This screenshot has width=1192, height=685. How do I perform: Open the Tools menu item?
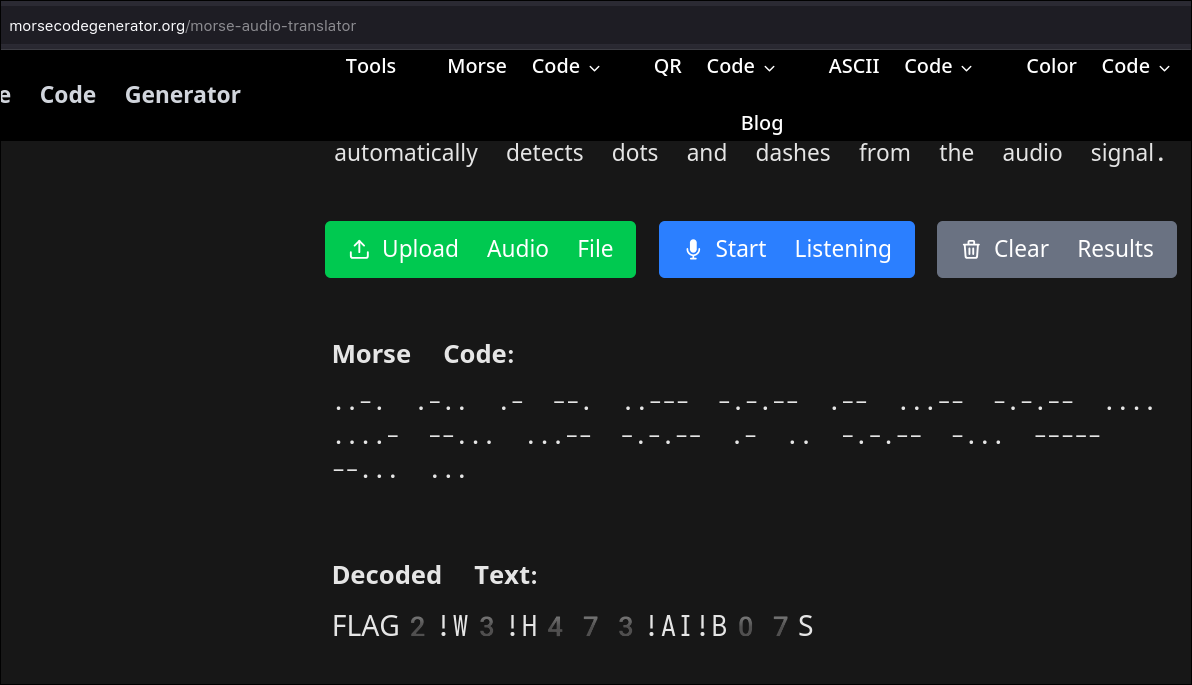pyautogui.click(x=371, y=66)
